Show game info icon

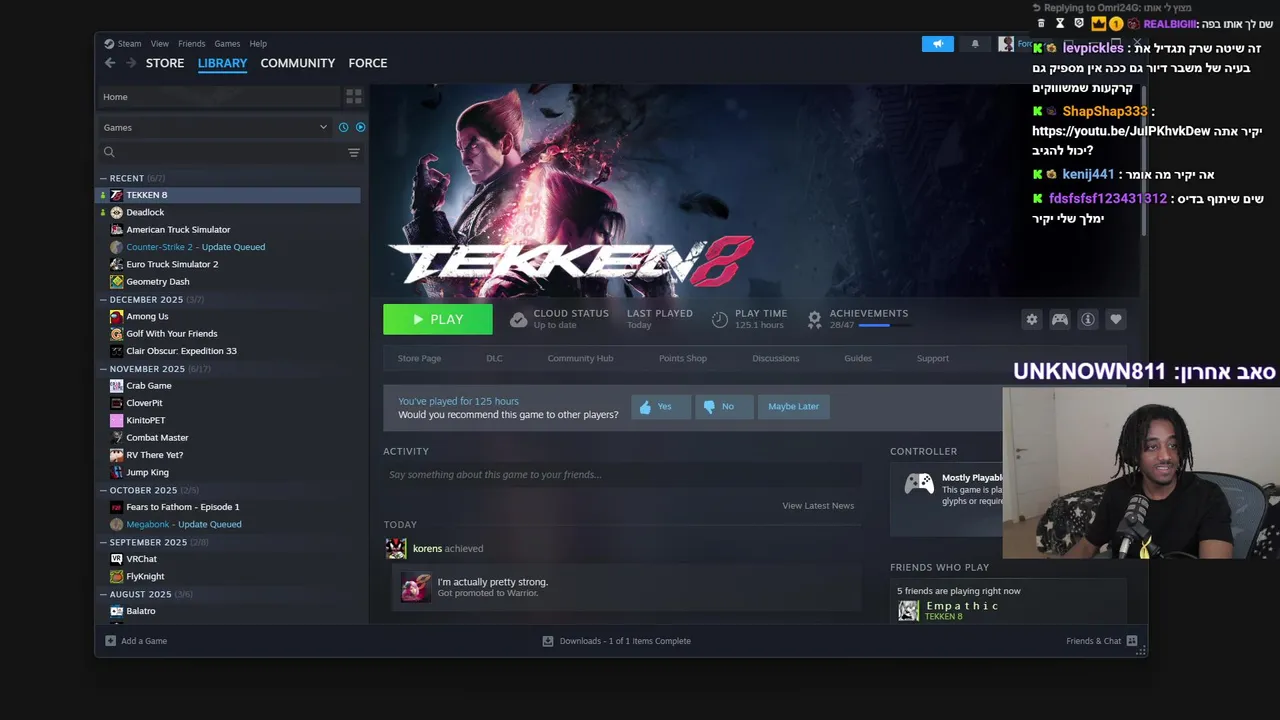pyautogui.click(x=1088, y=319)
